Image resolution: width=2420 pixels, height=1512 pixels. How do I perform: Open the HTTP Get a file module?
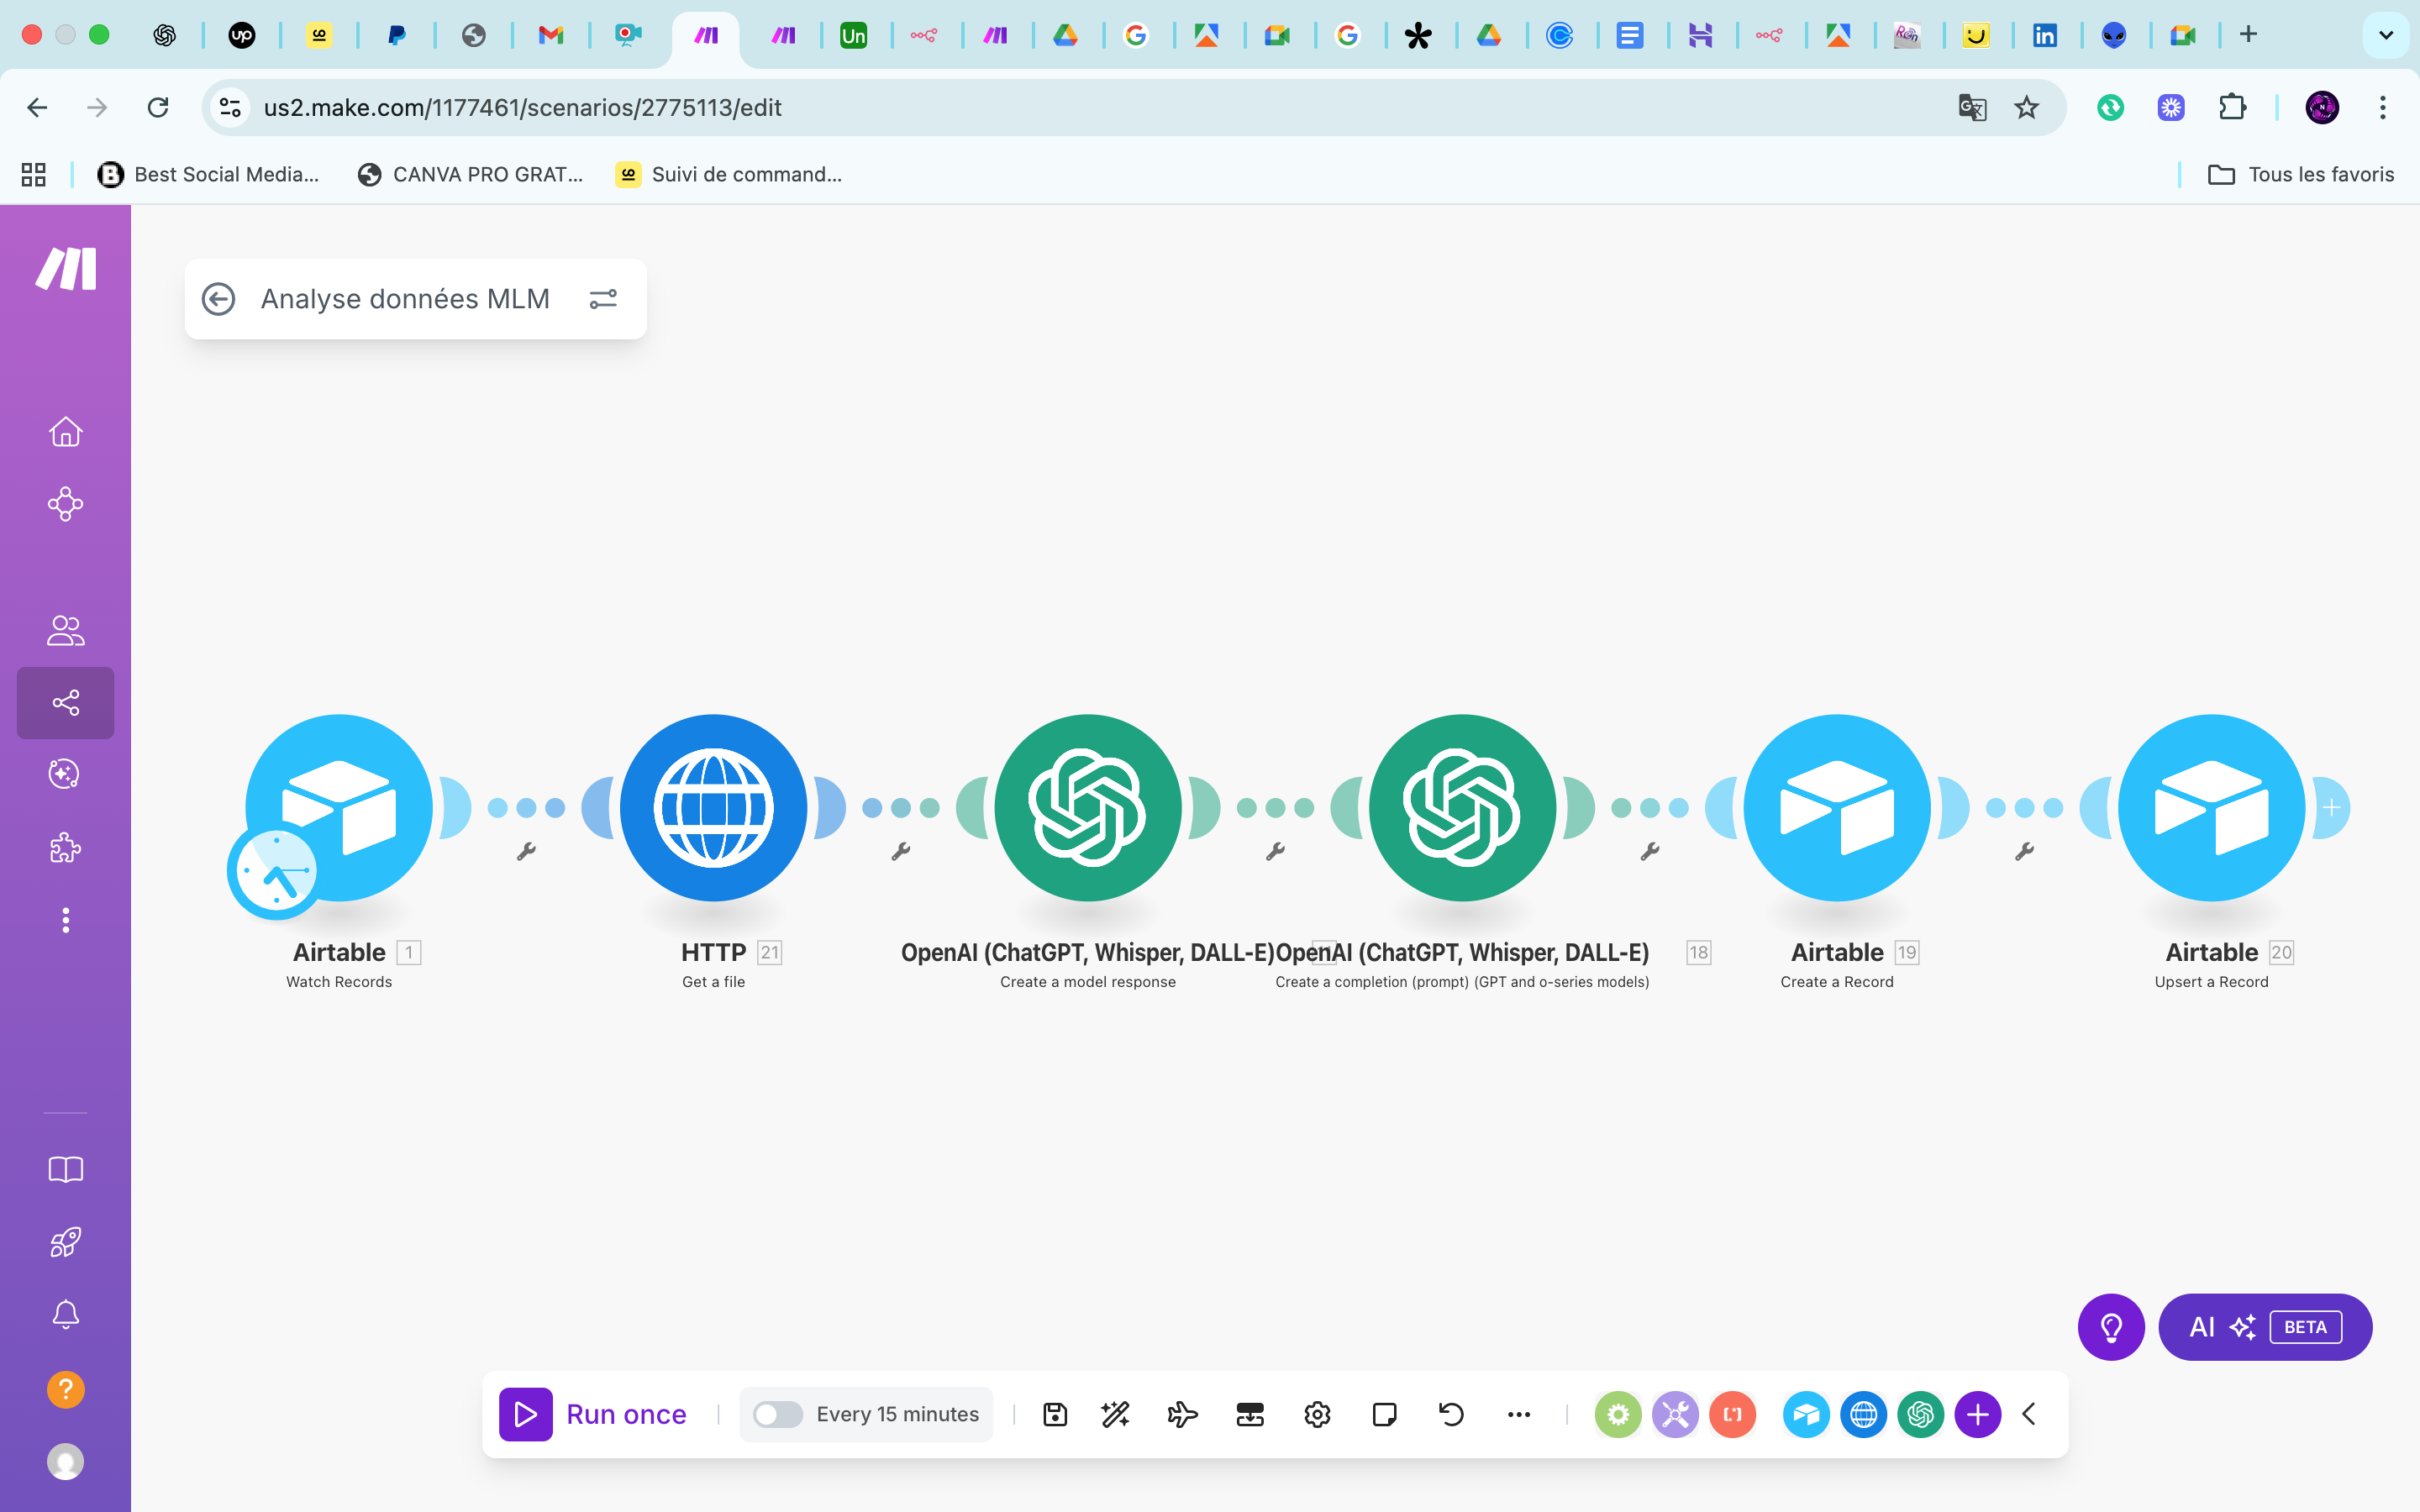coord(713,806)
